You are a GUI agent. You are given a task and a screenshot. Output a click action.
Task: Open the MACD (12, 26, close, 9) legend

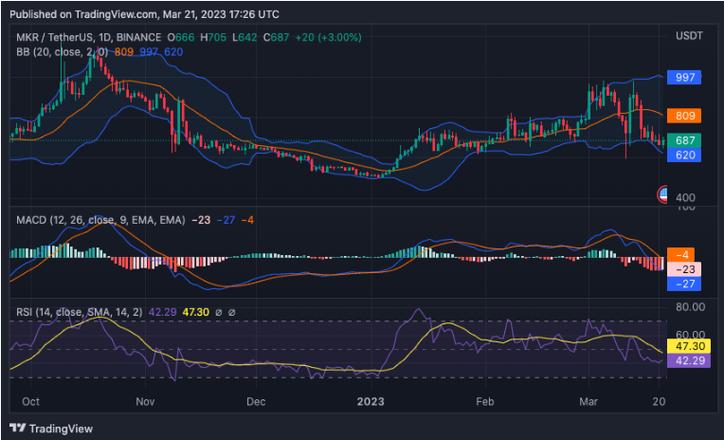coord(101,220)
